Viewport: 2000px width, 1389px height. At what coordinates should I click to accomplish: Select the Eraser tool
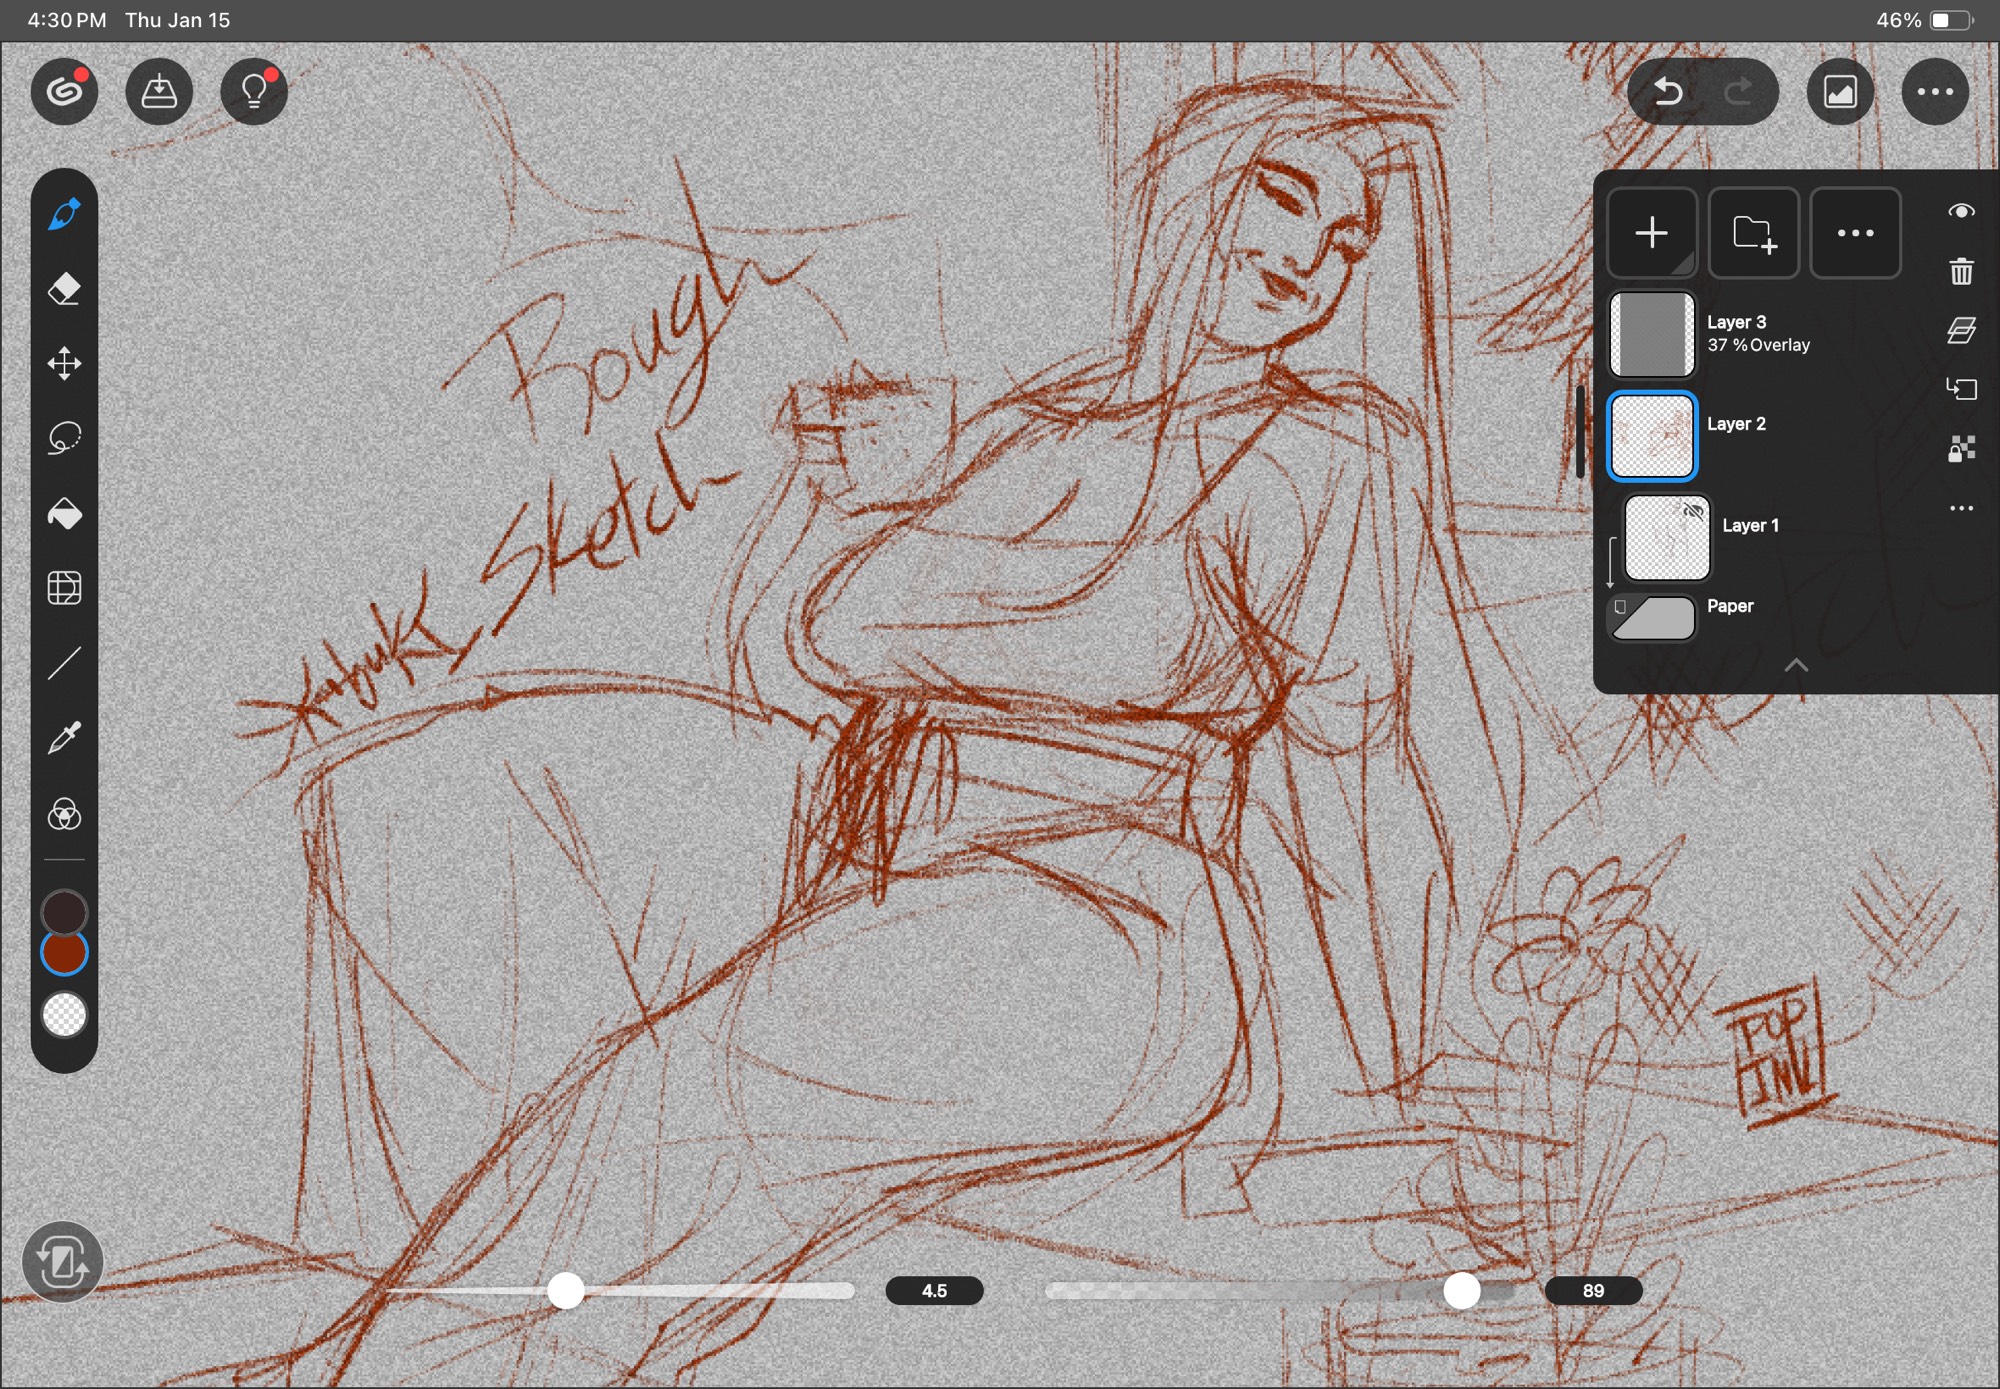(64, 289)
